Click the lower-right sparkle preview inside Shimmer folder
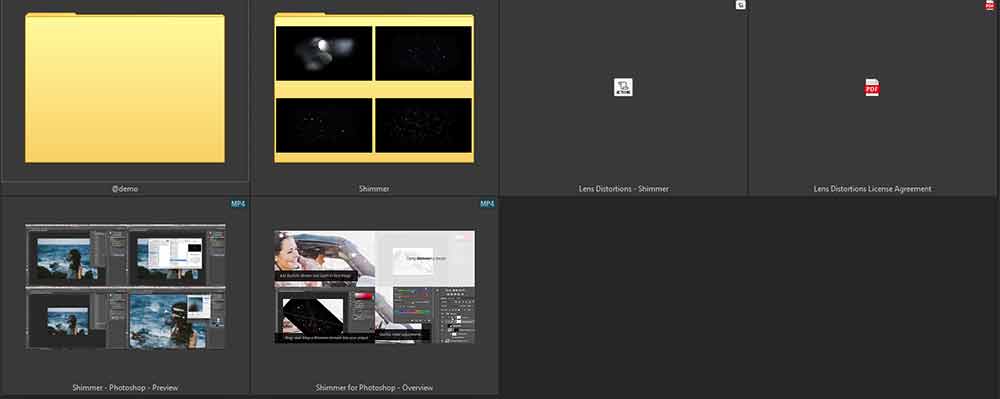The width and height of the screenshot is (1000, 399). 423,125
